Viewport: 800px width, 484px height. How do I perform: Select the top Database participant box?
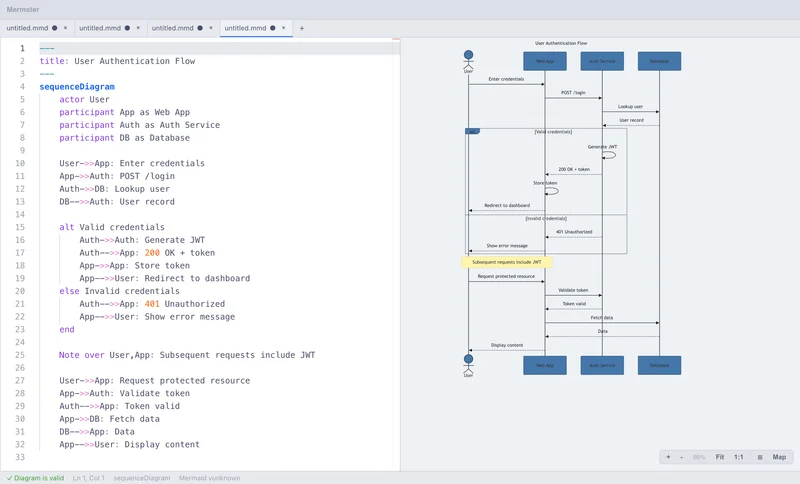(659, 61)
